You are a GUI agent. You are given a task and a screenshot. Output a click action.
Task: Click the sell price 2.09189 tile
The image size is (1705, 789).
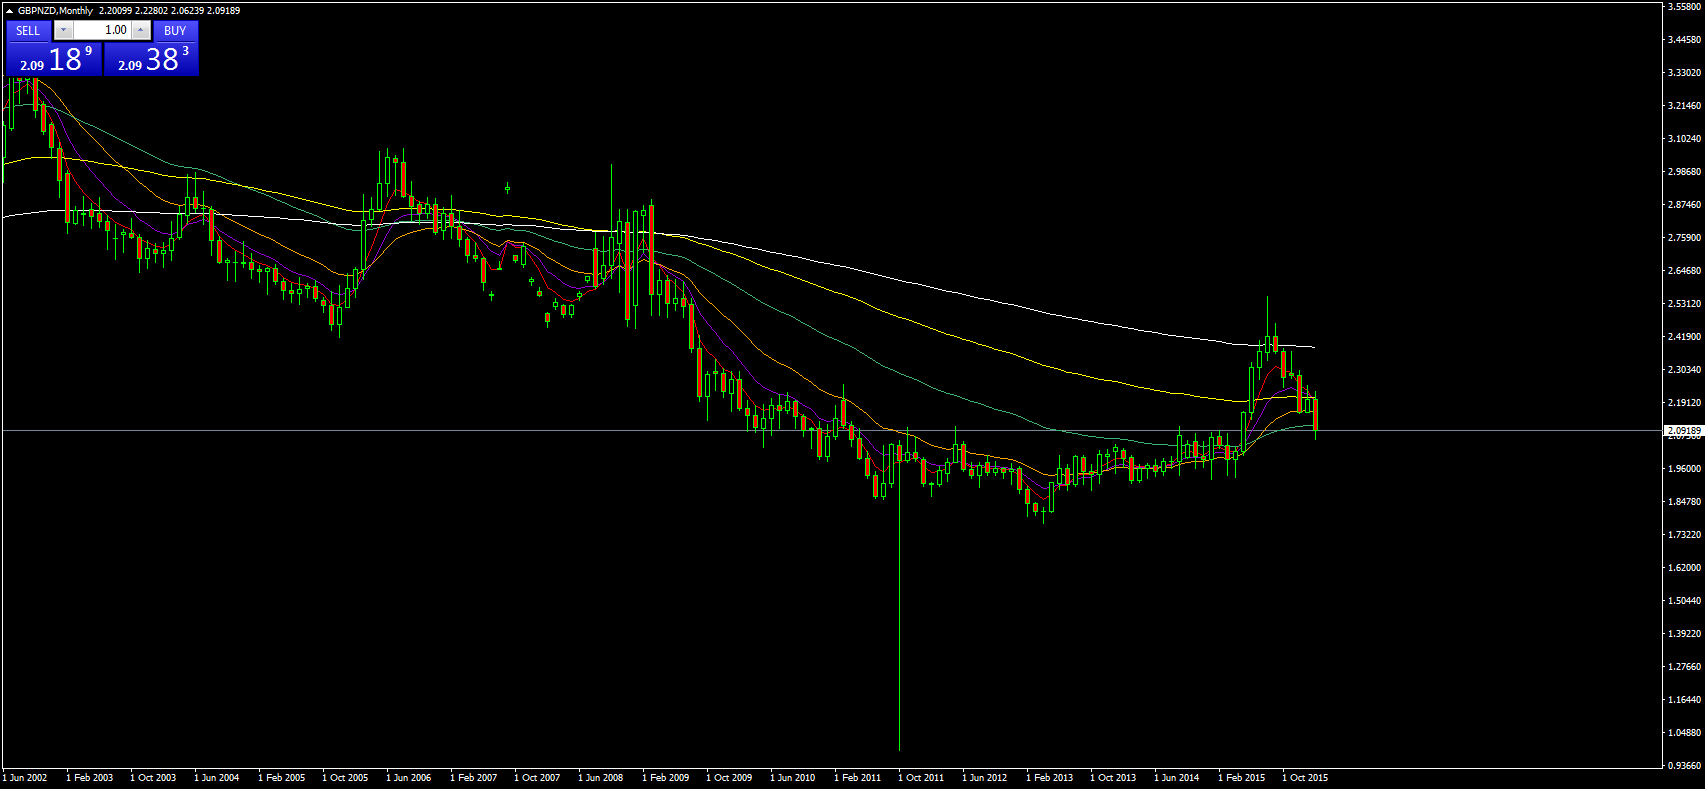pyautogui.click(x=53, y=60)
